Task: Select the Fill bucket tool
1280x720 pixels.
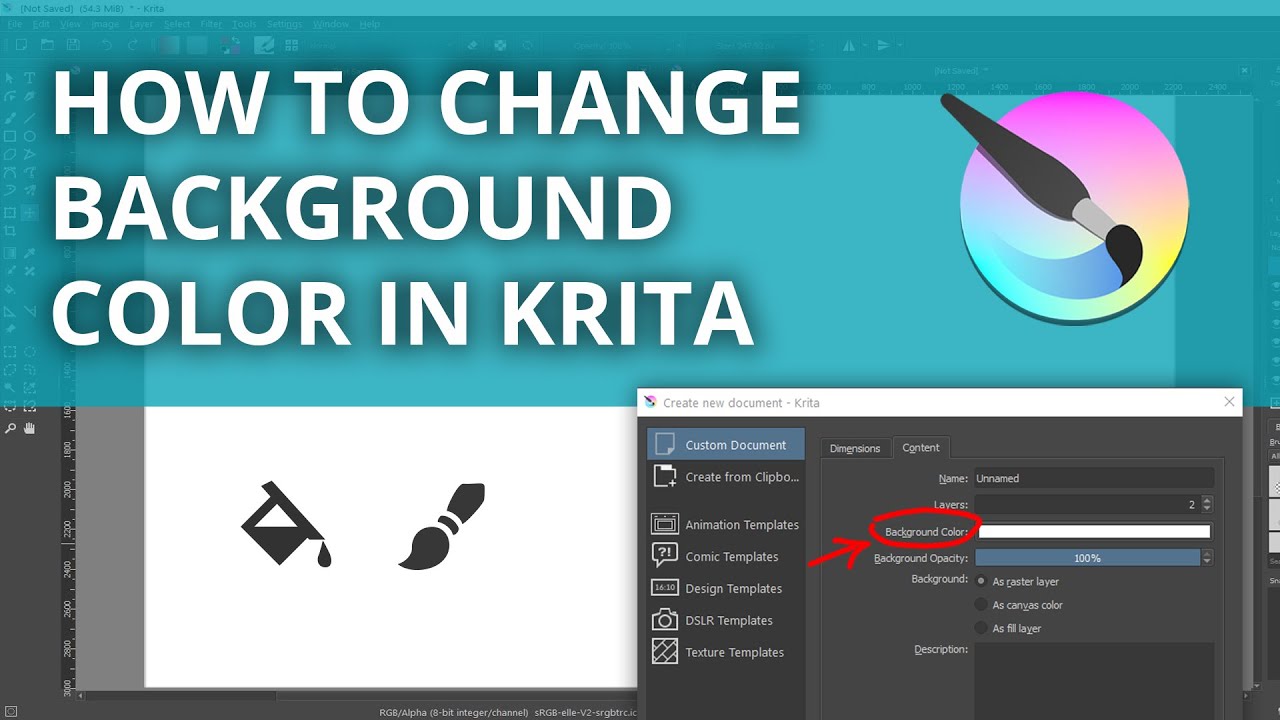Action: (x=10, y=290)
